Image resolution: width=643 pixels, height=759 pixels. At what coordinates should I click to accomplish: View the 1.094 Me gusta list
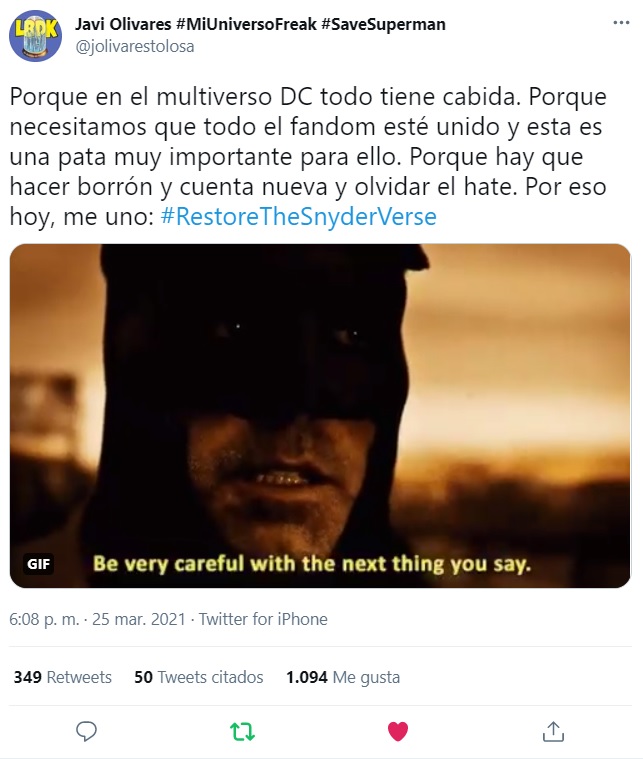(x=343, y=677)
